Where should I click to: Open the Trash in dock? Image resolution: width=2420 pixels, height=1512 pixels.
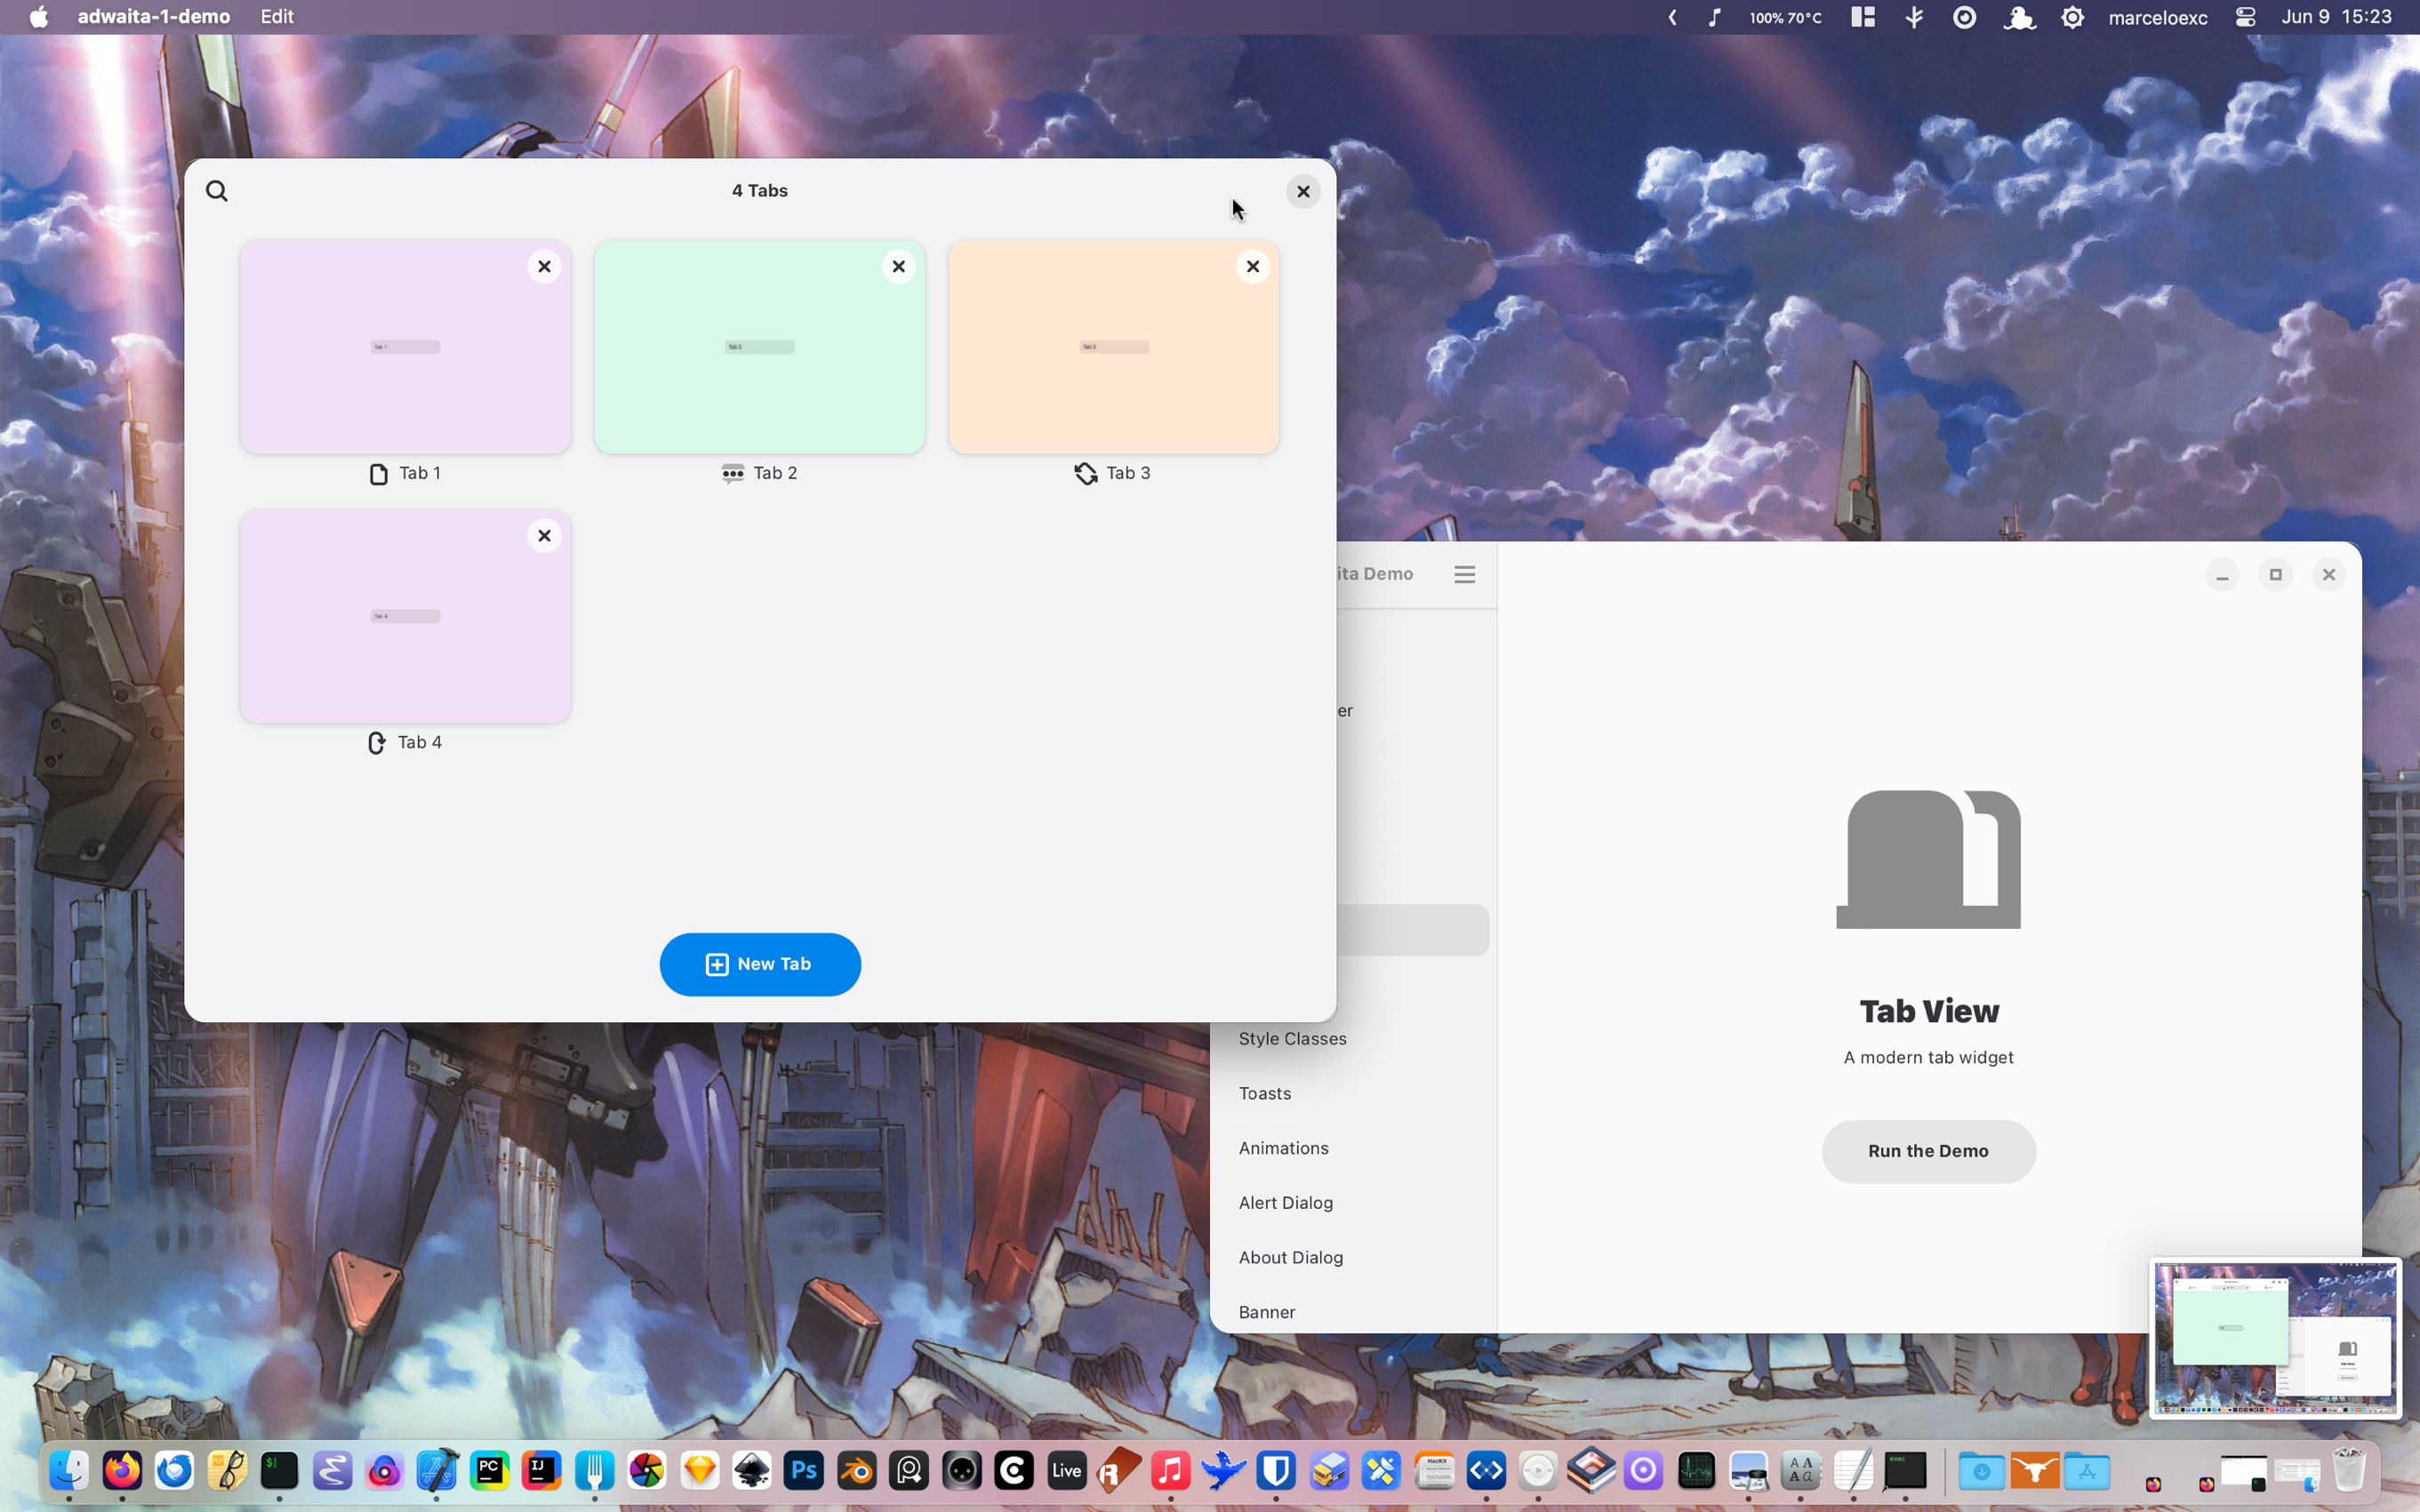click(x=2349, y=1470)
